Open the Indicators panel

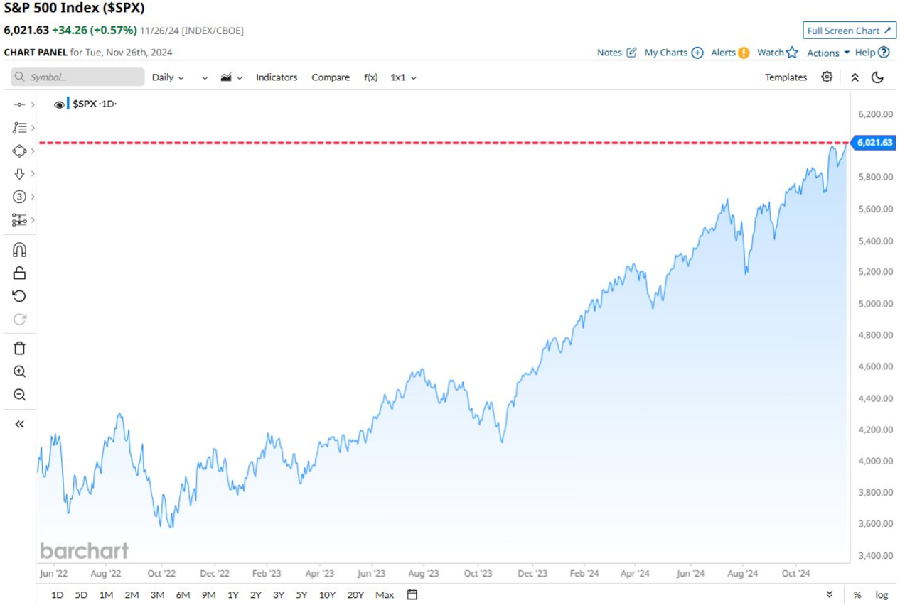(277, 77)
